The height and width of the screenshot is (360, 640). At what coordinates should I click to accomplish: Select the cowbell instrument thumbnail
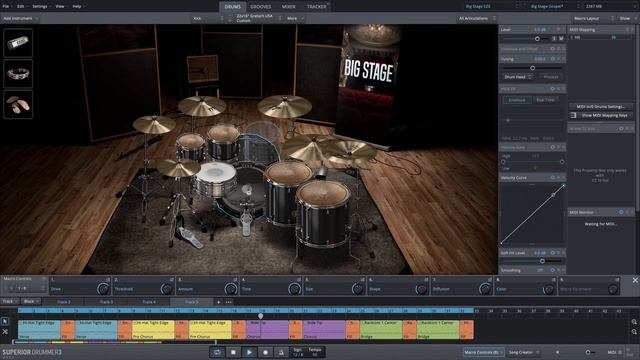pyautogui.click(x=18, y=42)
